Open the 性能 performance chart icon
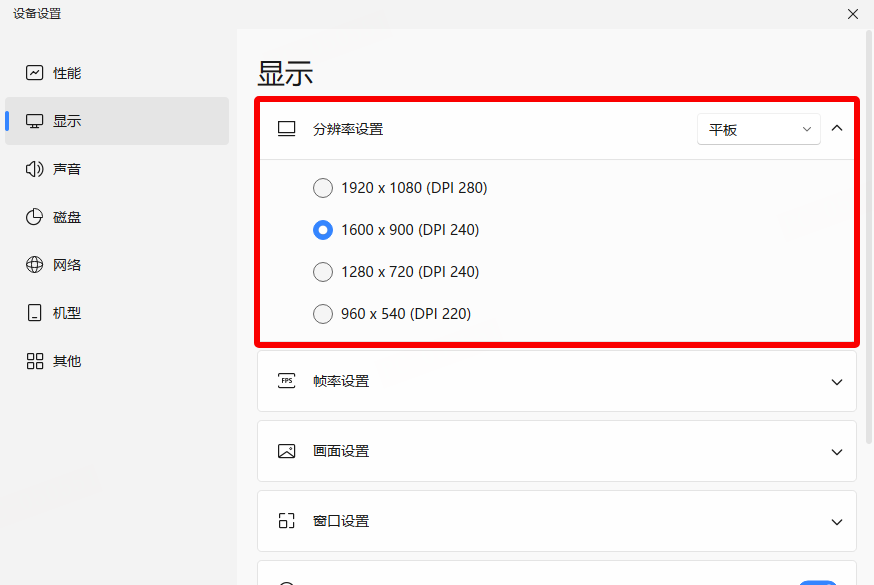874x585 pixels. click(35, 73)
